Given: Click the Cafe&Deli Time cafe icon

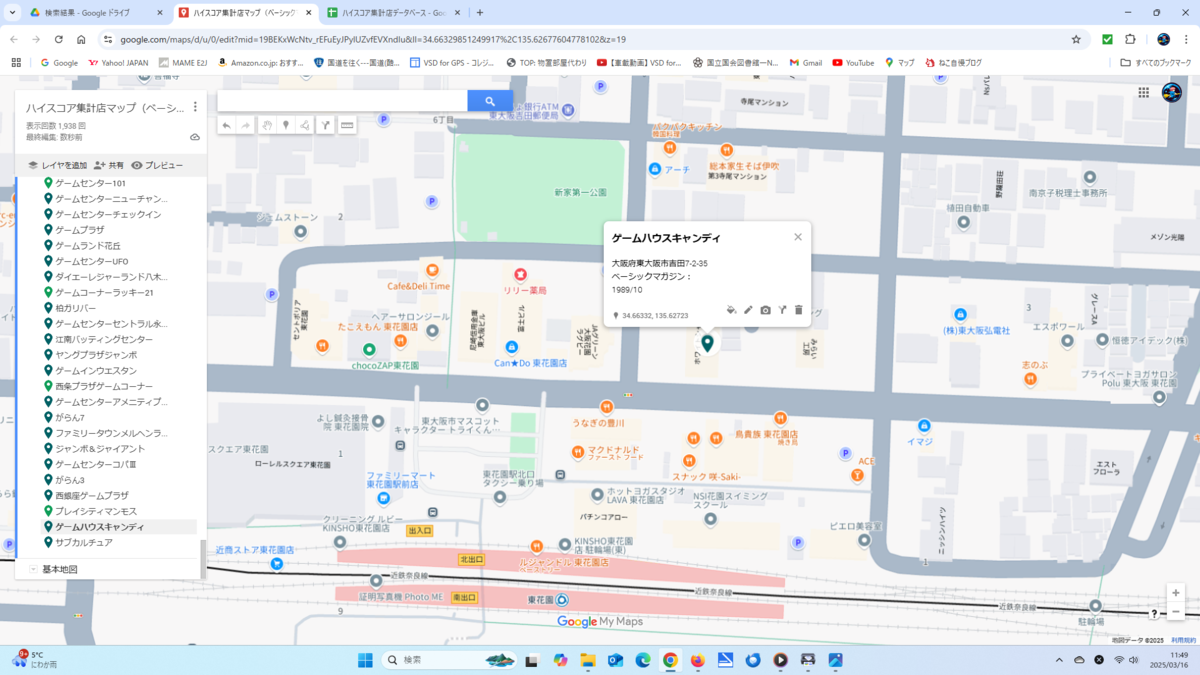Looking at the screenshot, I should [x=432, y=270].
